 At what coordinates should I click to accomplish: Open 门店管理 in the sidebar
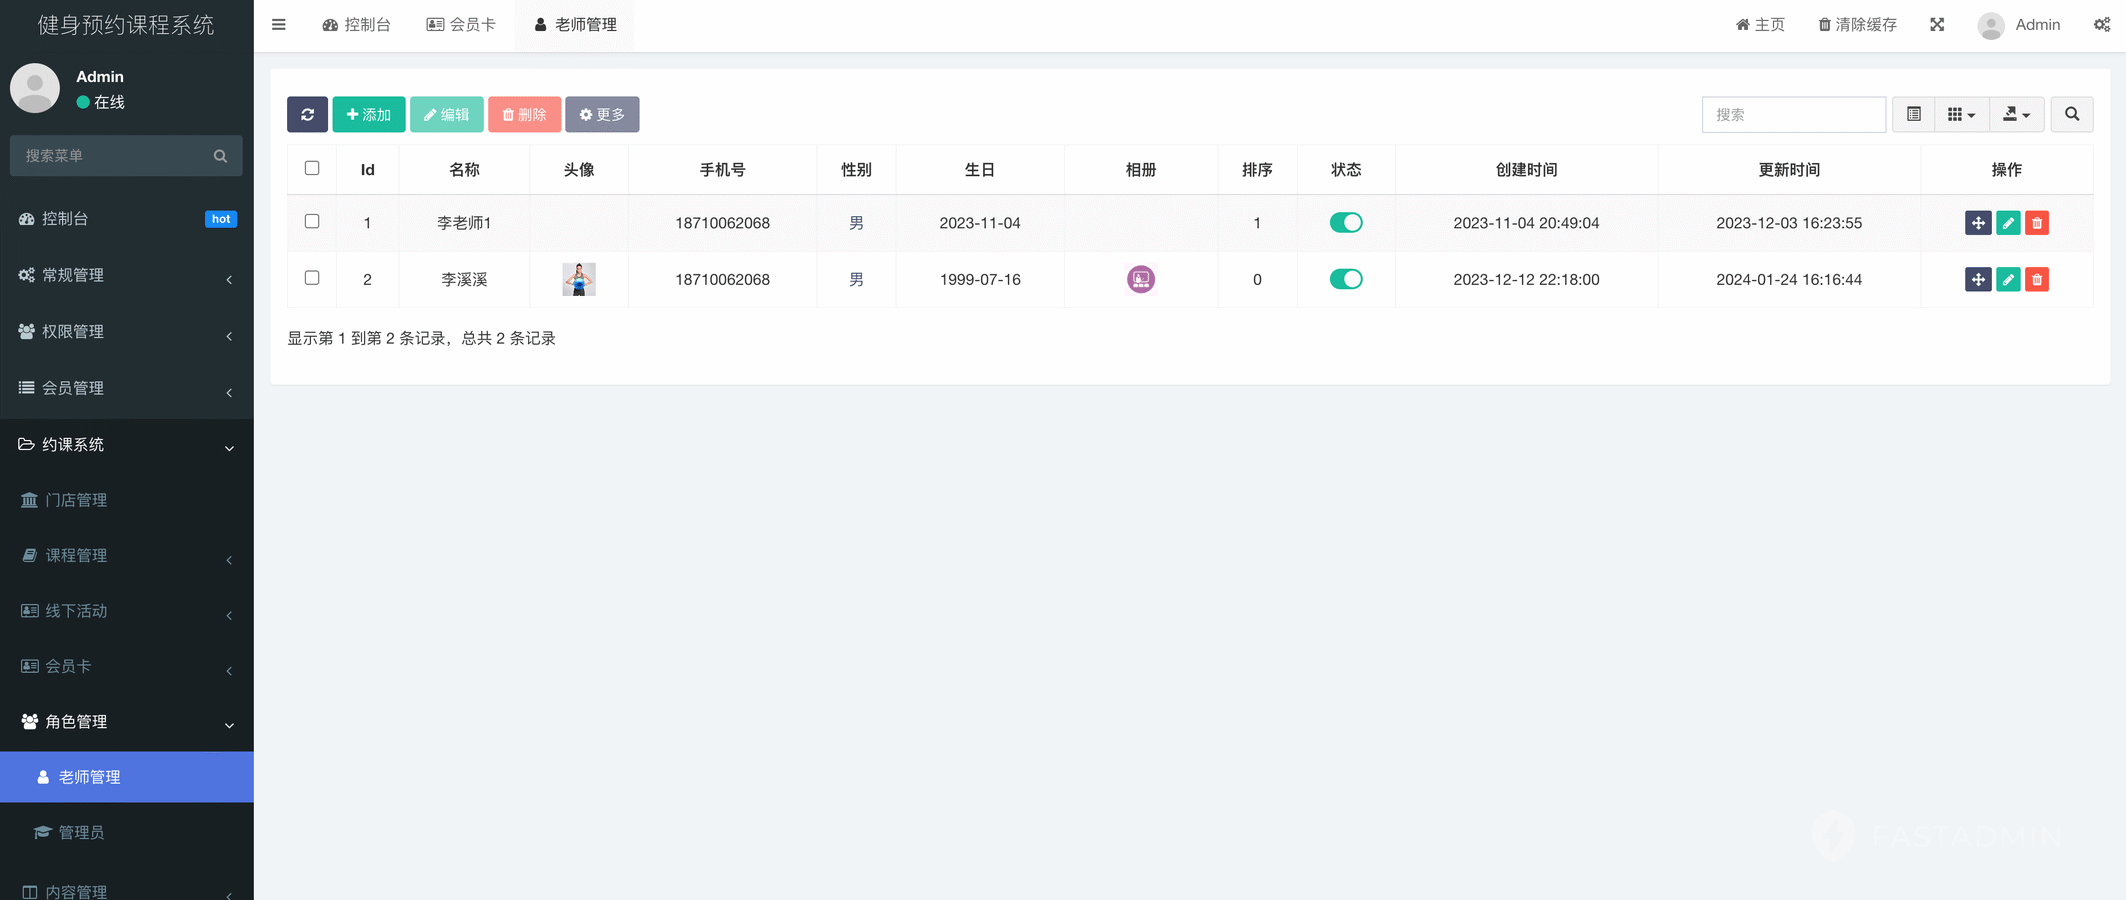point(76,500)
